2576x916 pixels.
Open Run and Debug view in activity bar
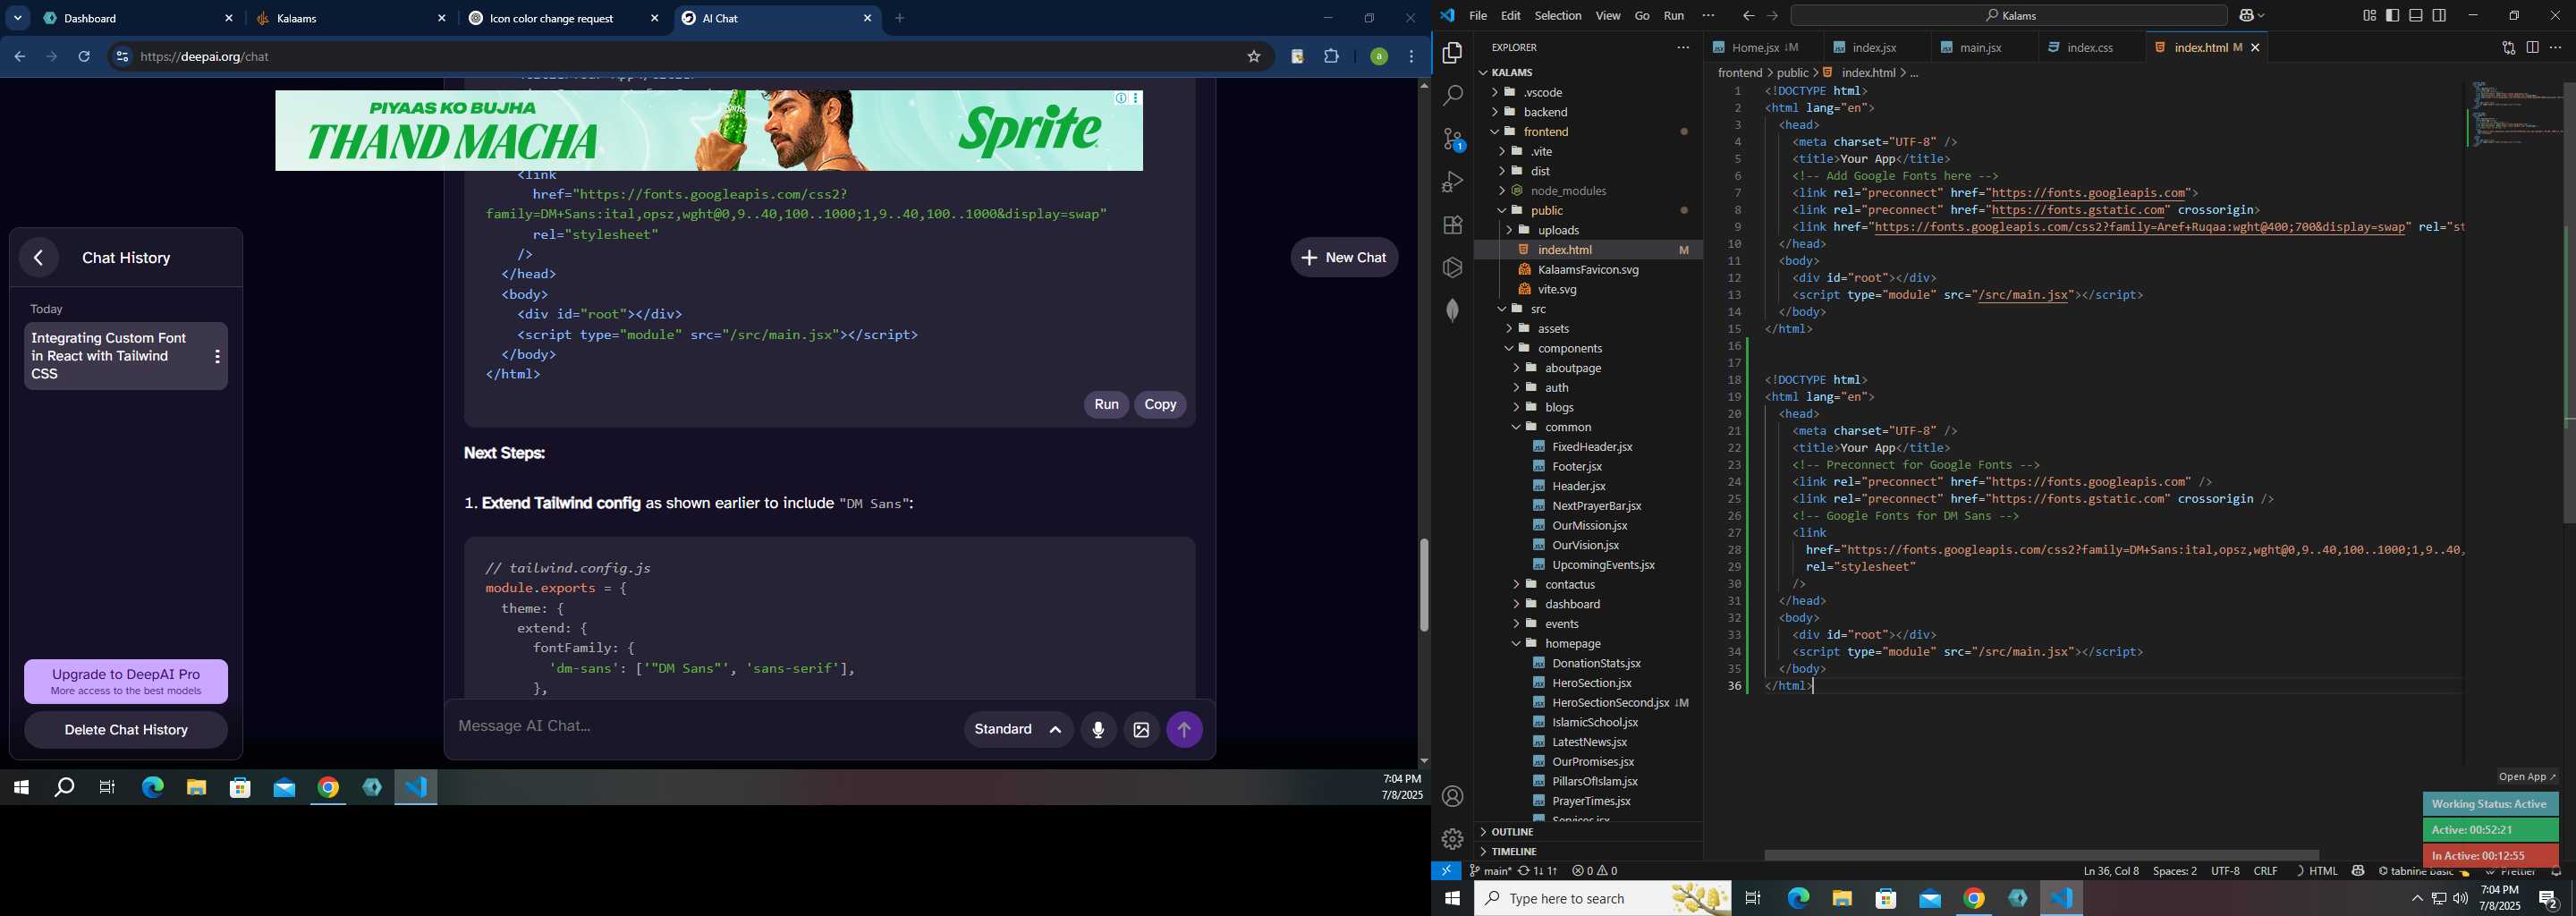point(1452,182)
